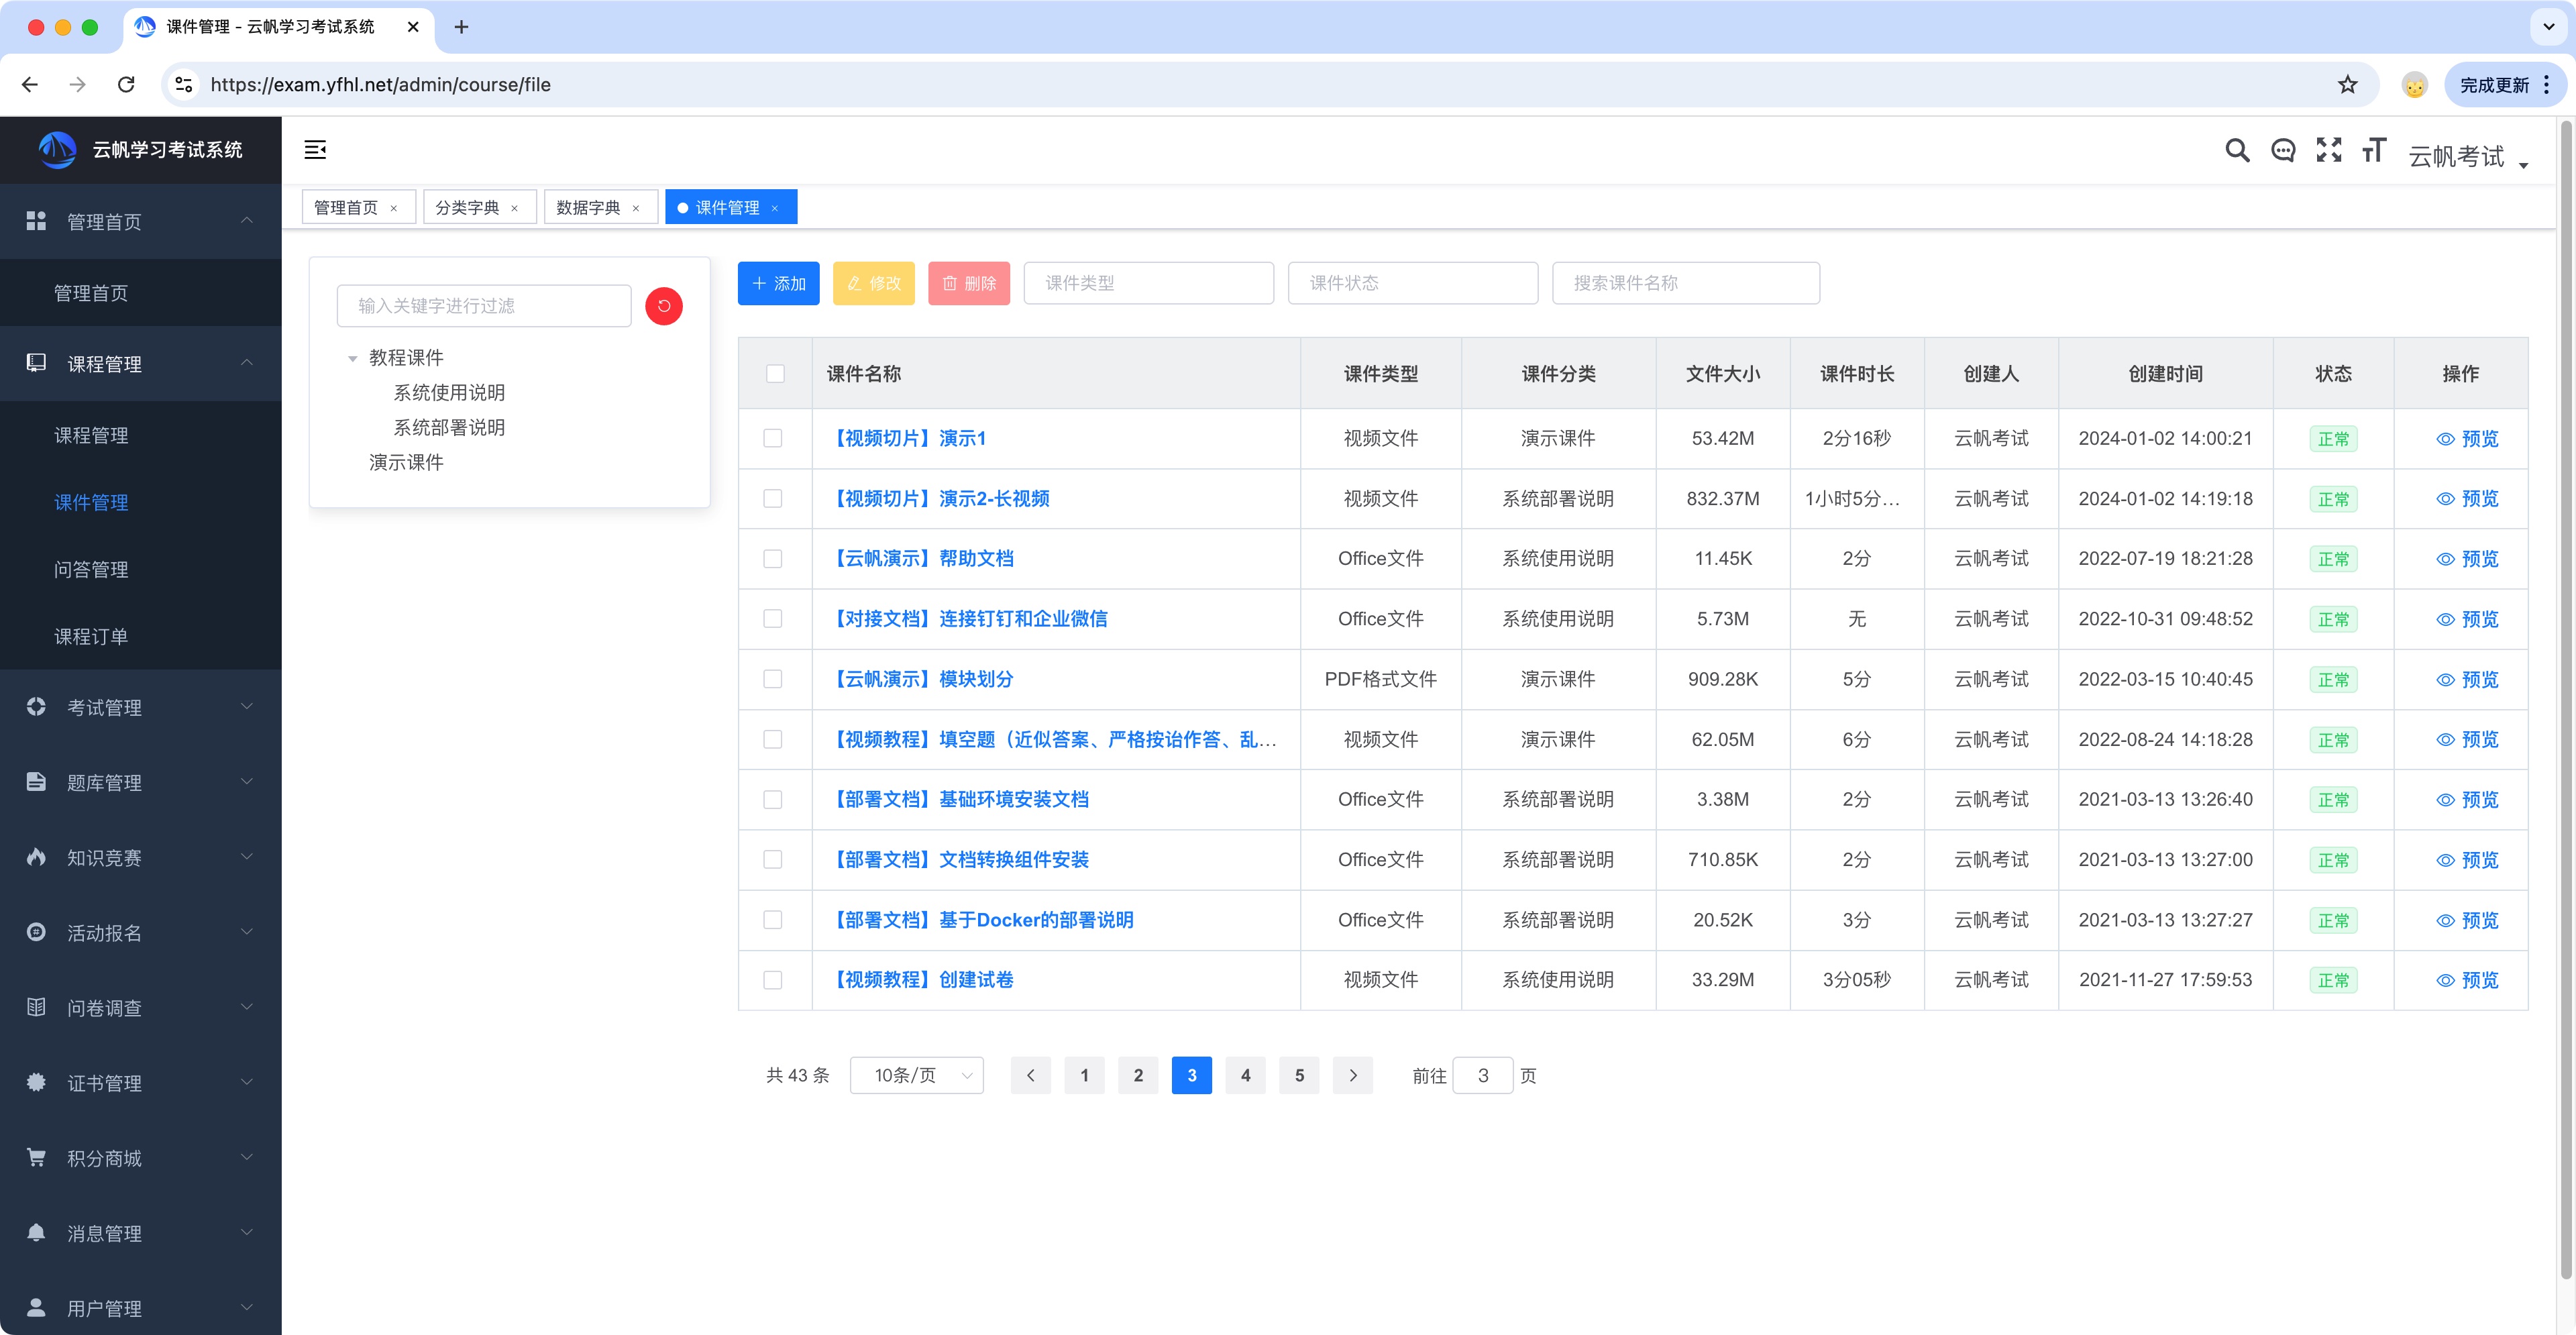
Task: Toggle fullscreen icon in header
Action: 2329,150
